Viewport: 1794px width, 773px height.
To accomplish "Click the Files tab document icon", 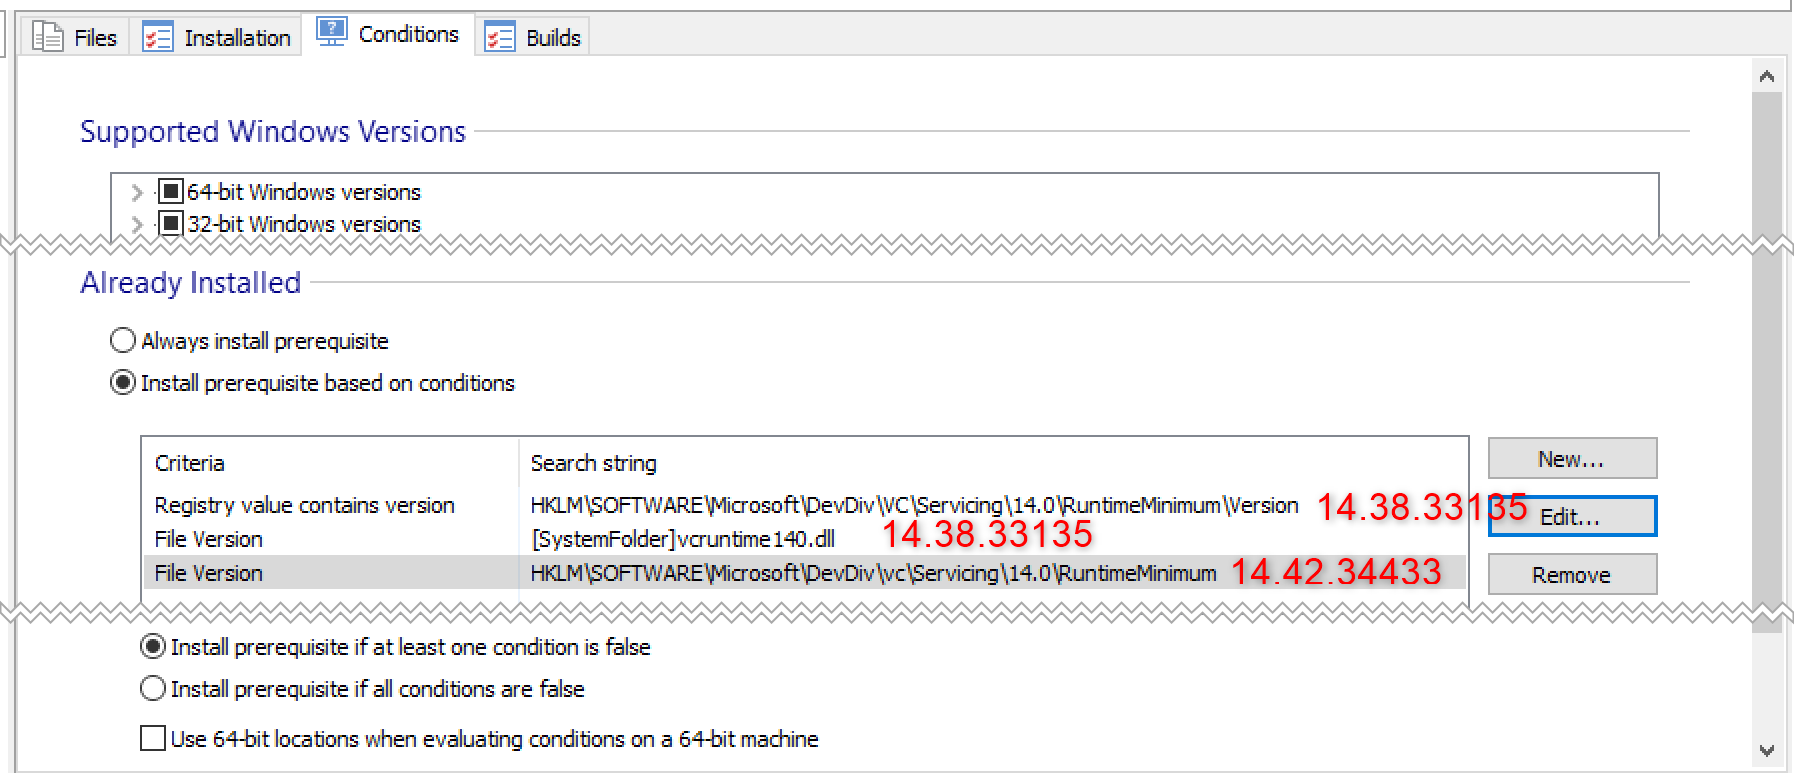I will coord(47,37).
